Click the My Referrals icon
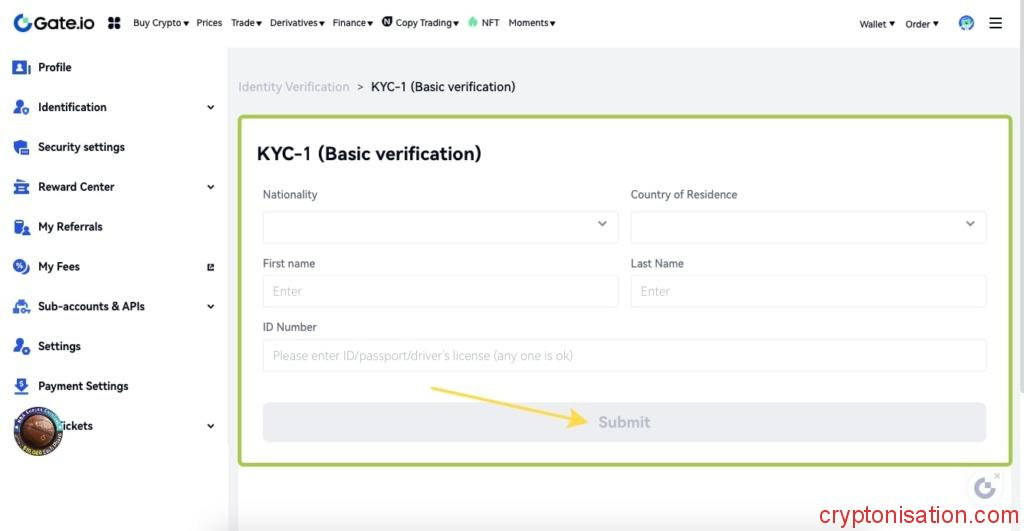This screenshot has width=1024, height=531. (x=21, y=227)
